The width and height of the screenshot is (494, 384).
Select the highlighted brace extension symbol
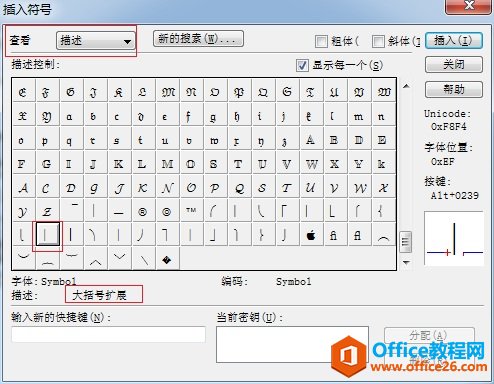[x=47, y=235]
